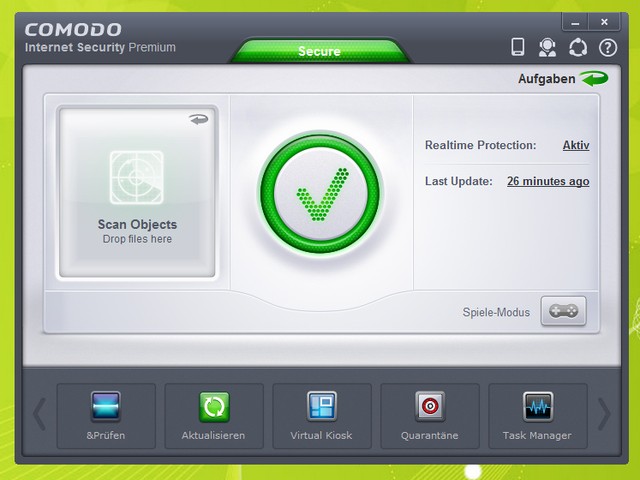640x480 pixels.
Task: Open the Aktiv realtime protection link
Action: (x=576, y=145)
